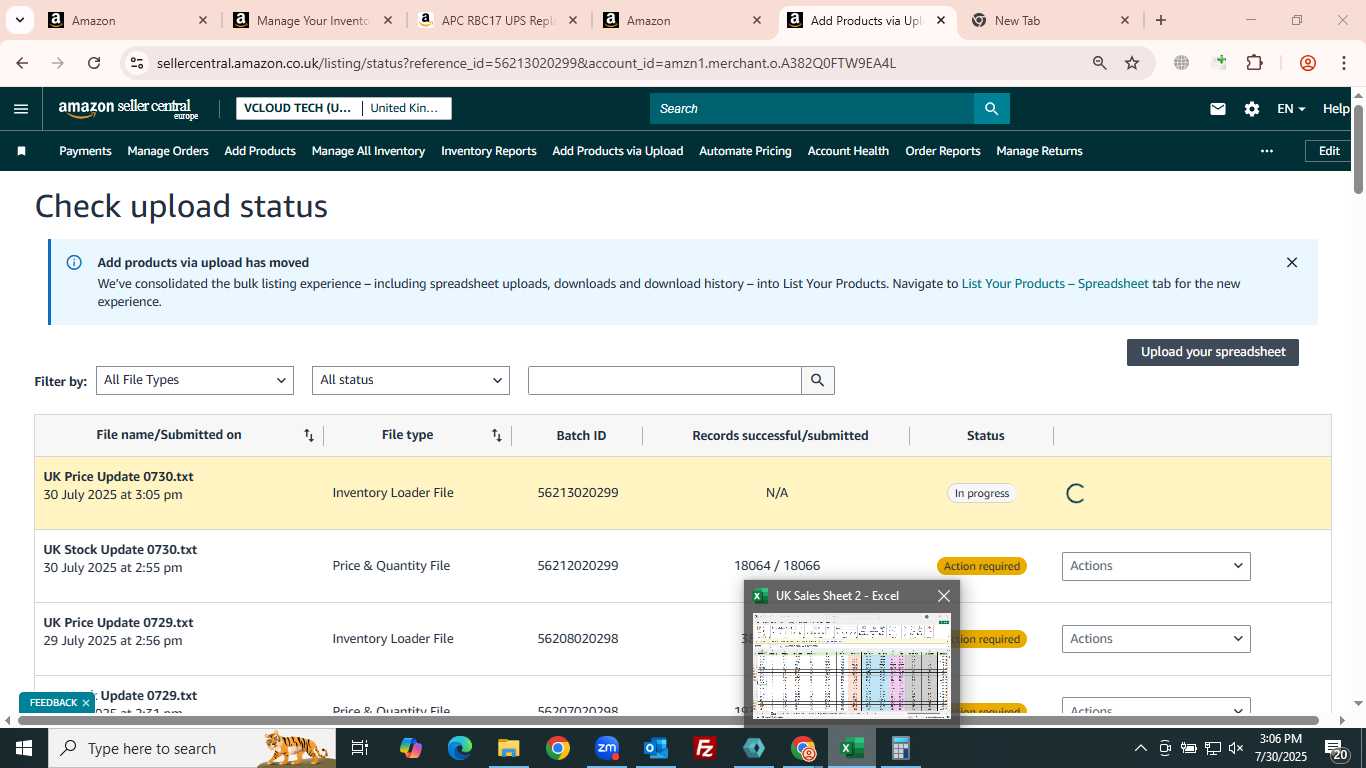Click the FEEDBACK button
The image size is (1366, 768).
click(58, 703)
